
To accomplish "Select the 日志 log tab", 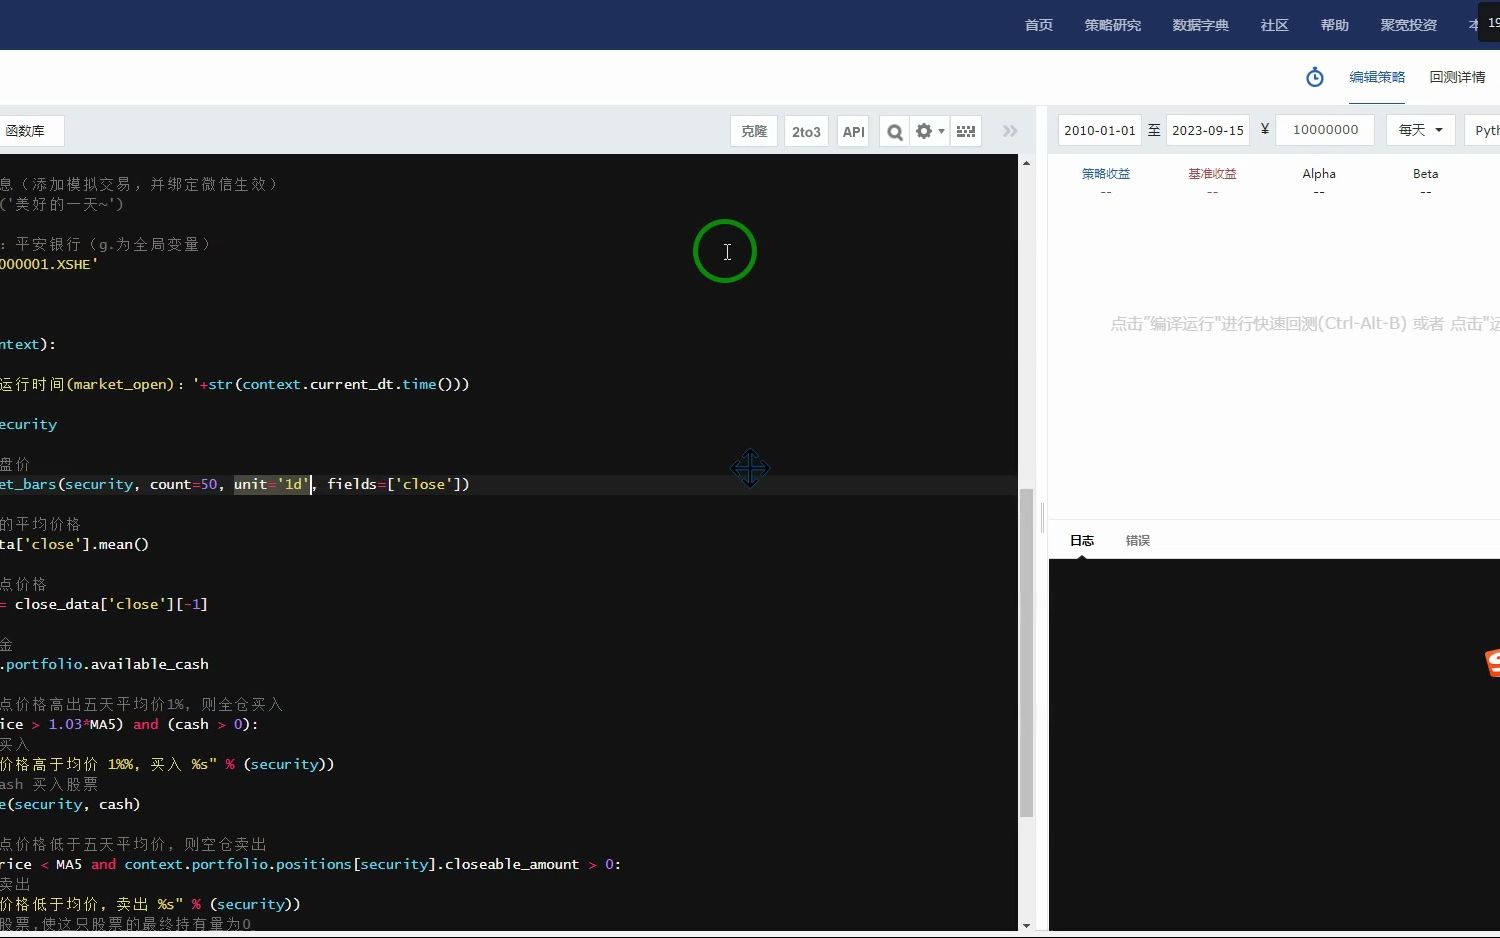I will (x=1082, y=540).
